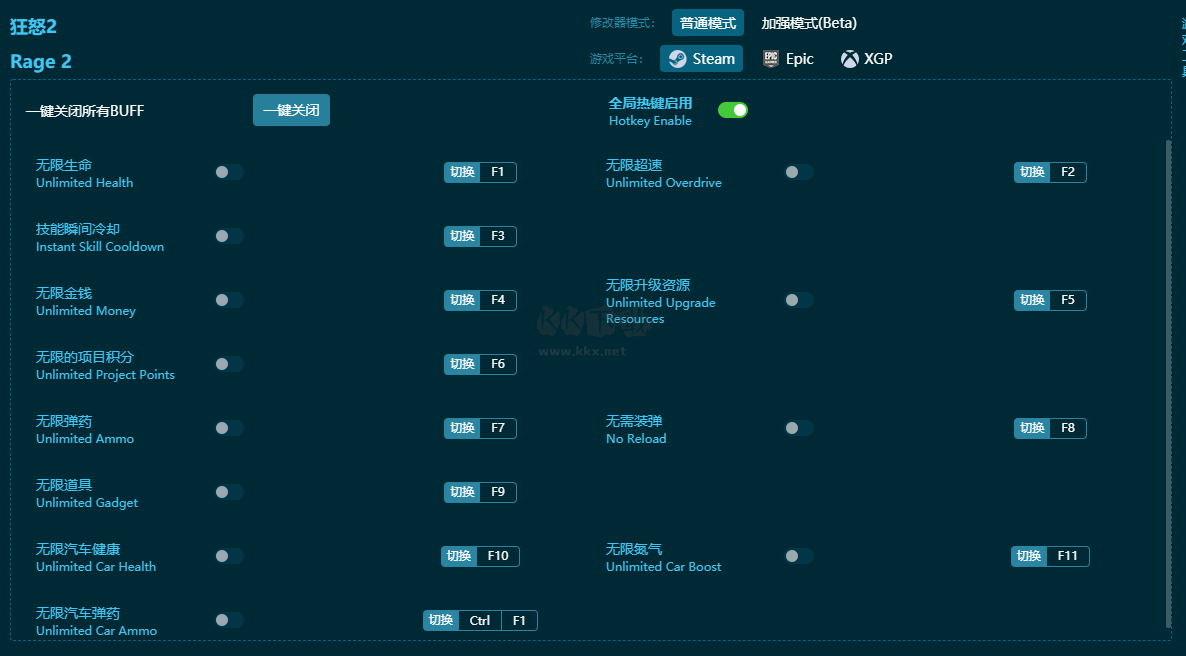The width and height of the screenshot is (1186, 656).
Task: Edit the F1 hotkey field for Unlimited Health
Action: click(x=498, y=172)
